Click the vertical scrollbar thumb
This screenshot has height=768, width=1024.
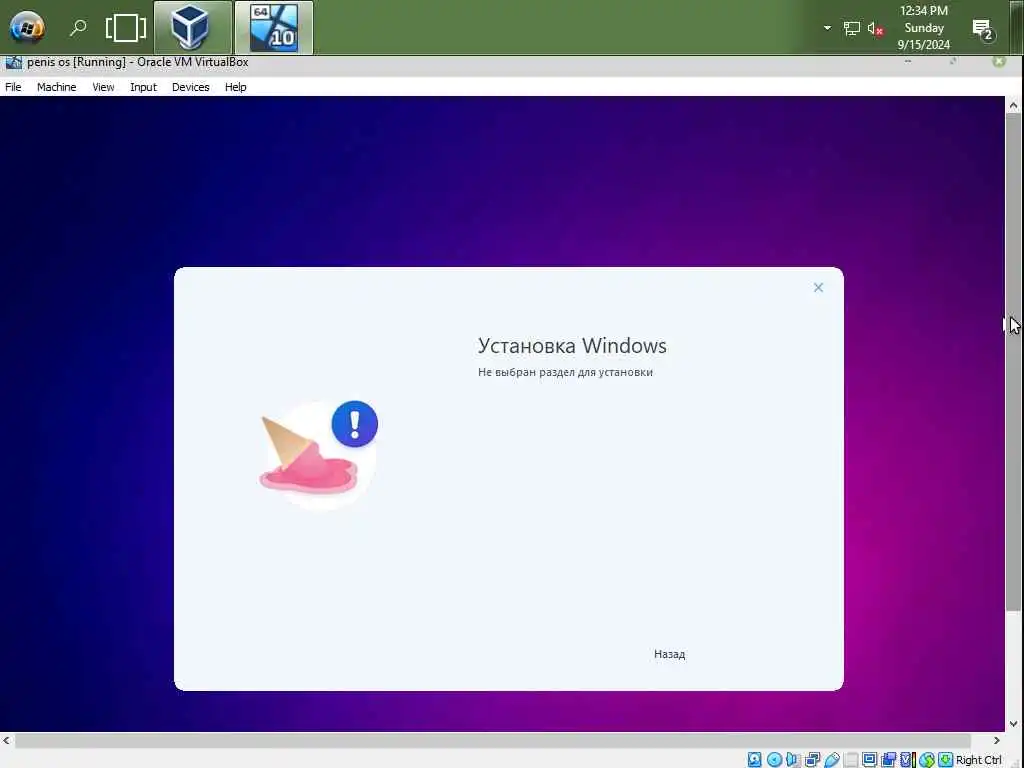[x=1014, y=362]
